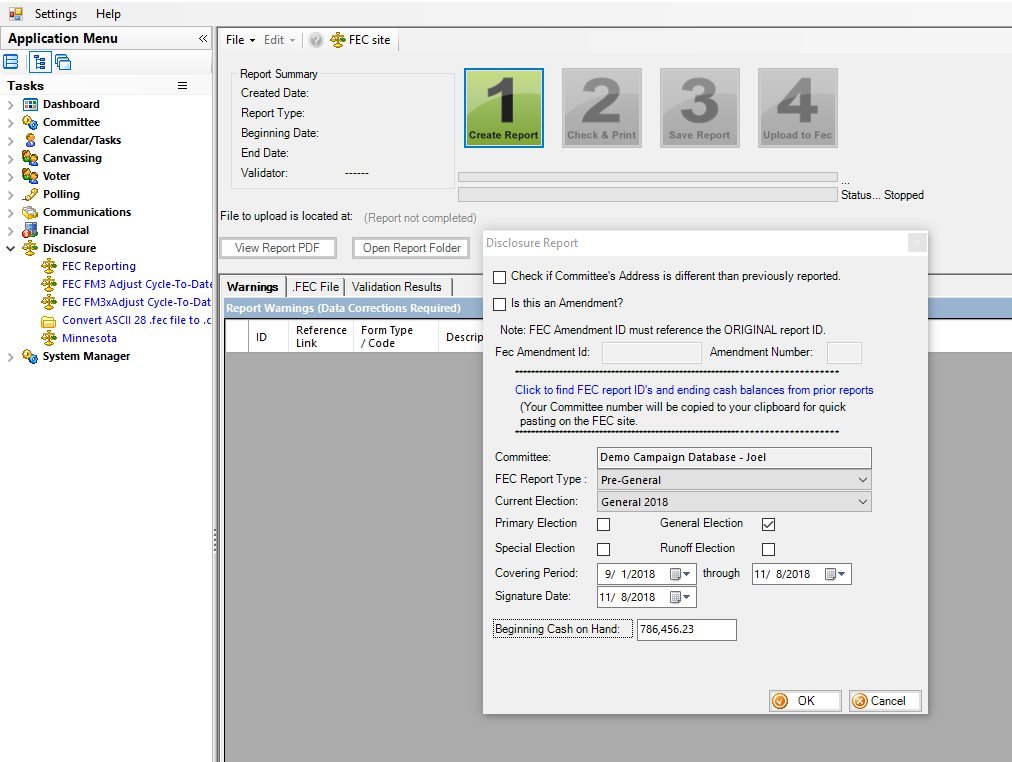Viewport: 1012px width, 762px height.
Task: Click the Check & Print step 2 icon
Action: [601, 108]
